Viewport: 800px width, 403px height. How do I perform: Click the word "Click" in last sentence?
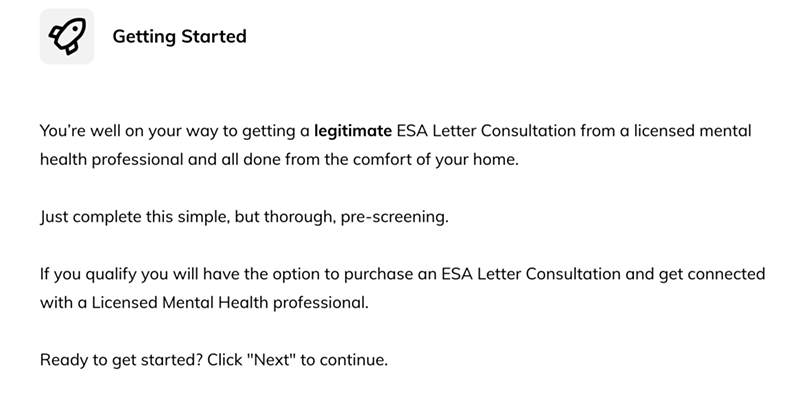tap(225, 360)
